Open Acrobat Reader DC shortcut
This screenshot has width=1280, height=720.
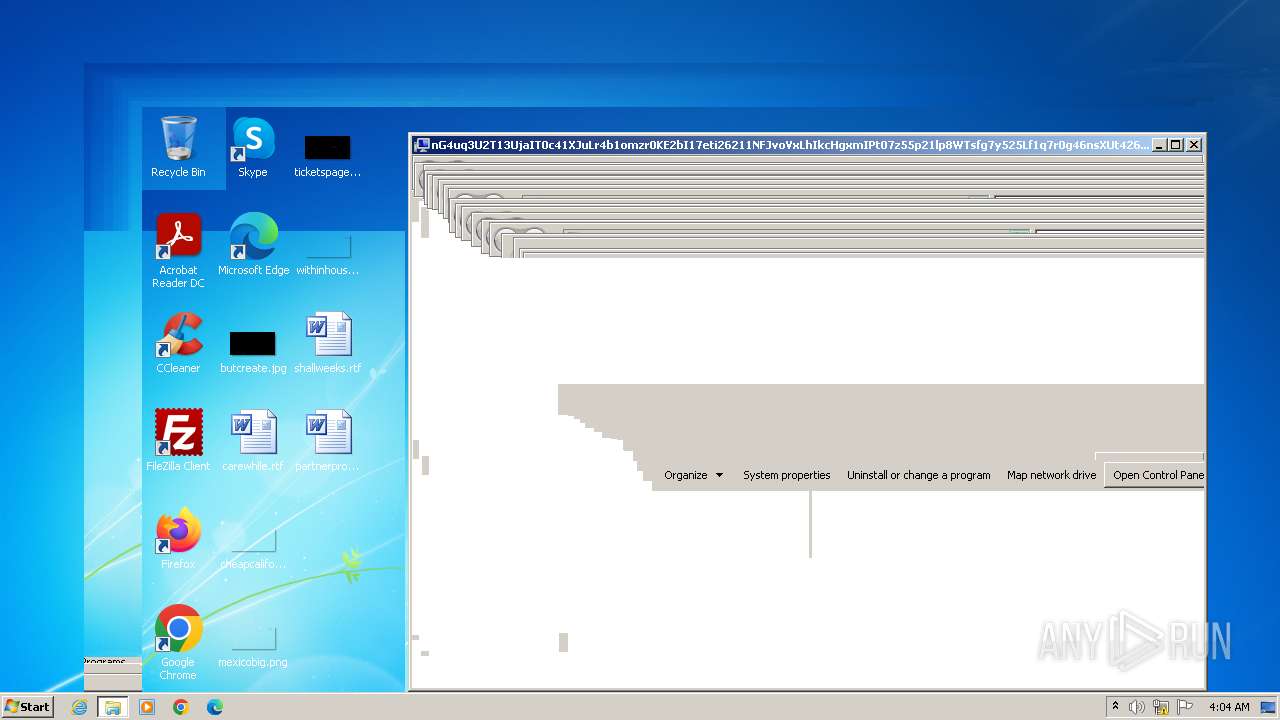pyautogui.click(x=178, y=251)
